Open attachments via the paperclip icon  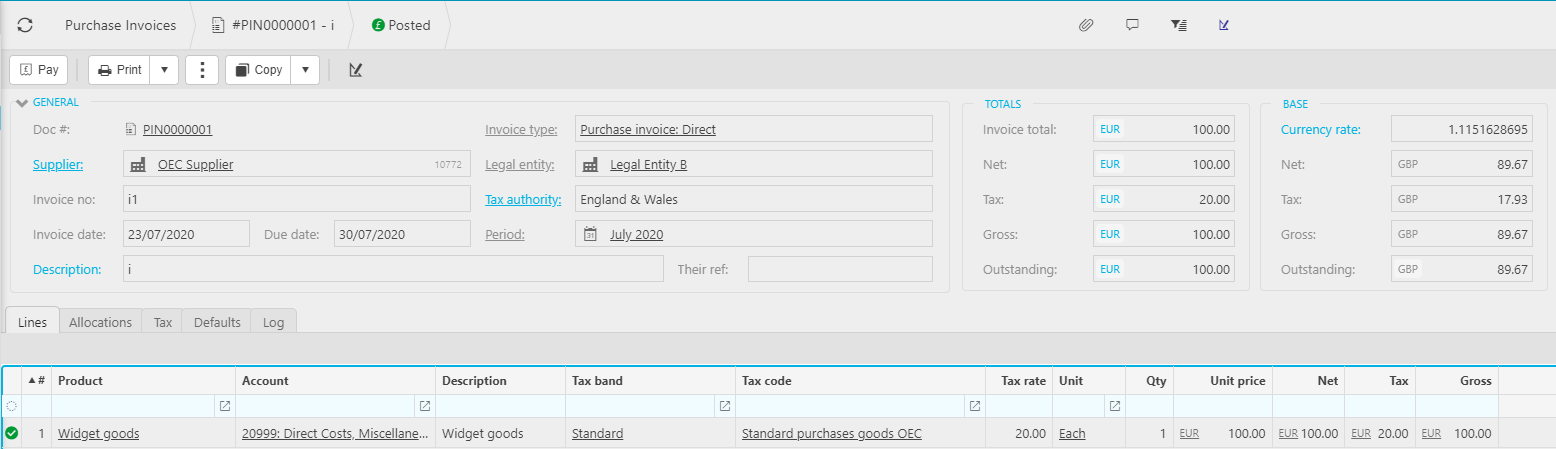point(1085,25)
